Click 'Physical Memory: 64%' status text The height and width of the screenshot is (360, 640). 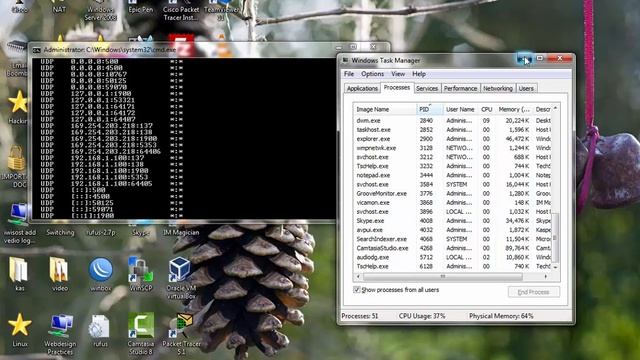[501, 316]
